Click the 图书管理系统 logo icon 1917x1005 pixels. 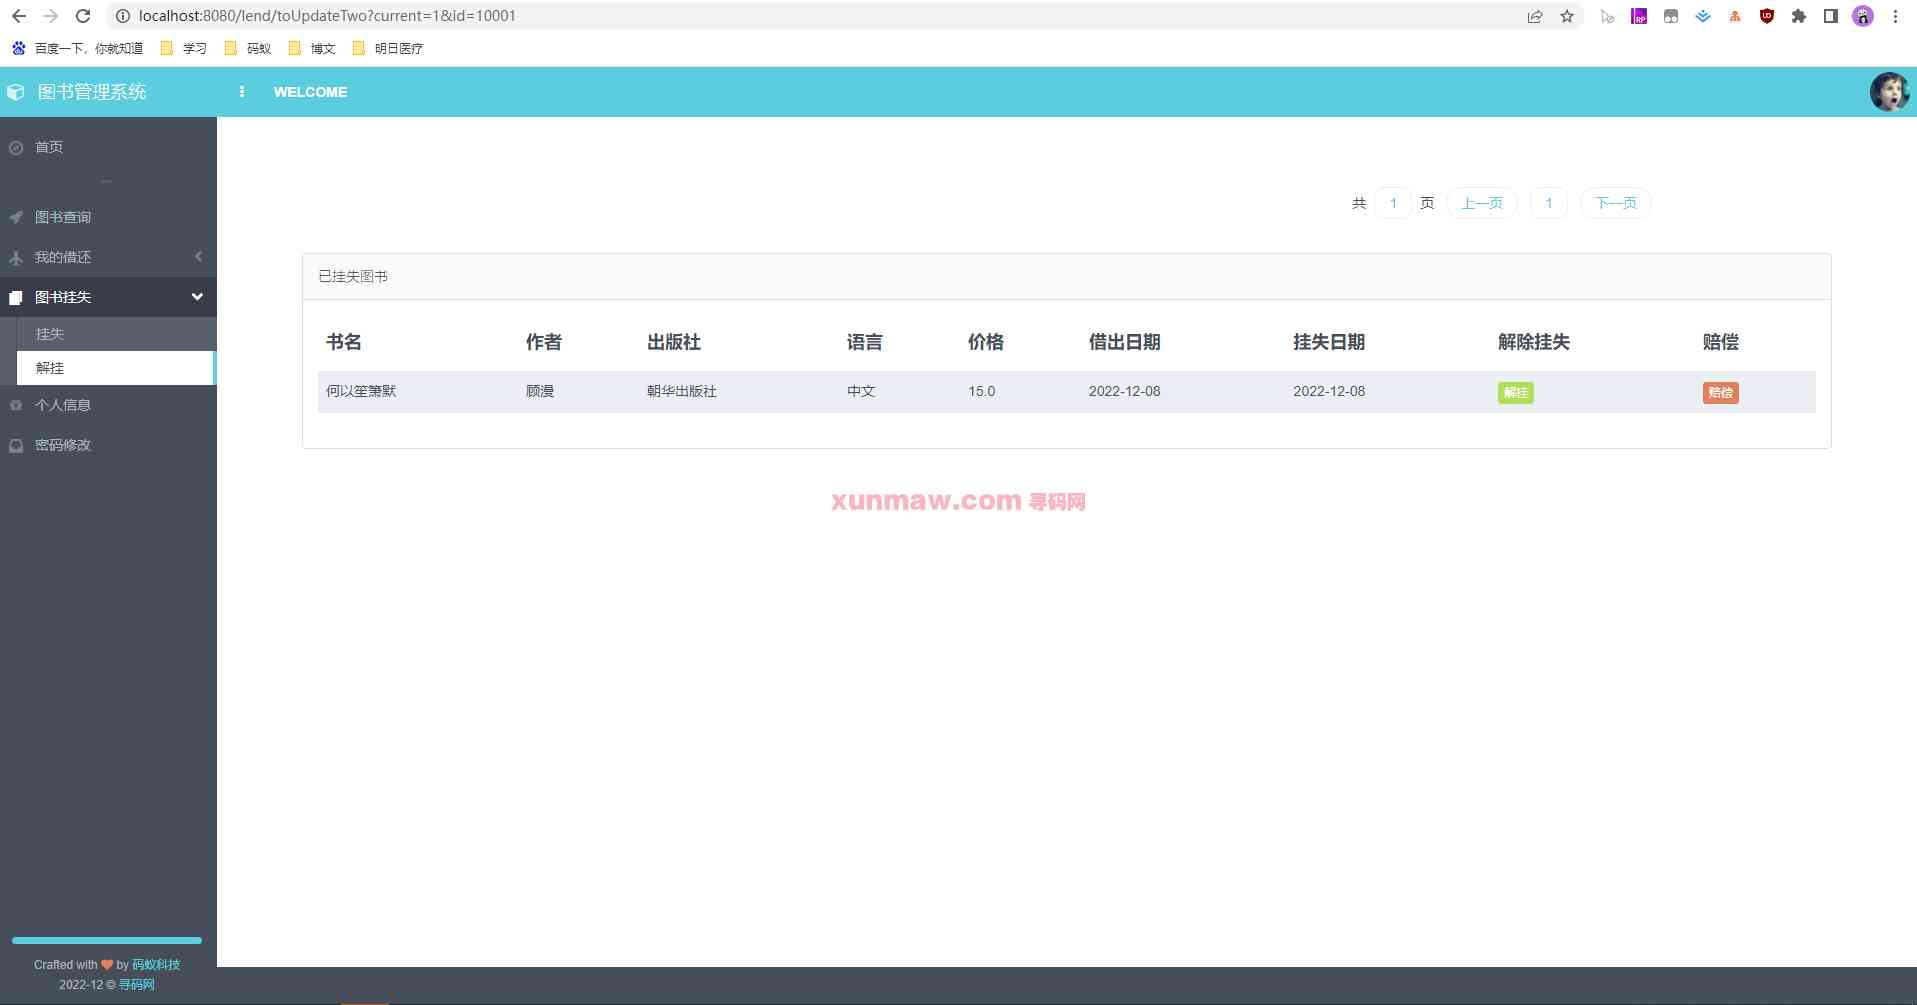16,91
